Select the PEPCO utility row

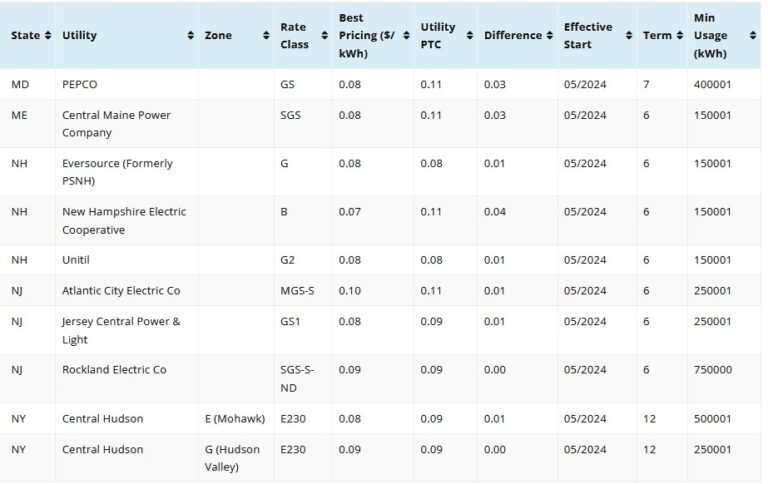click(x=80, y=84)
